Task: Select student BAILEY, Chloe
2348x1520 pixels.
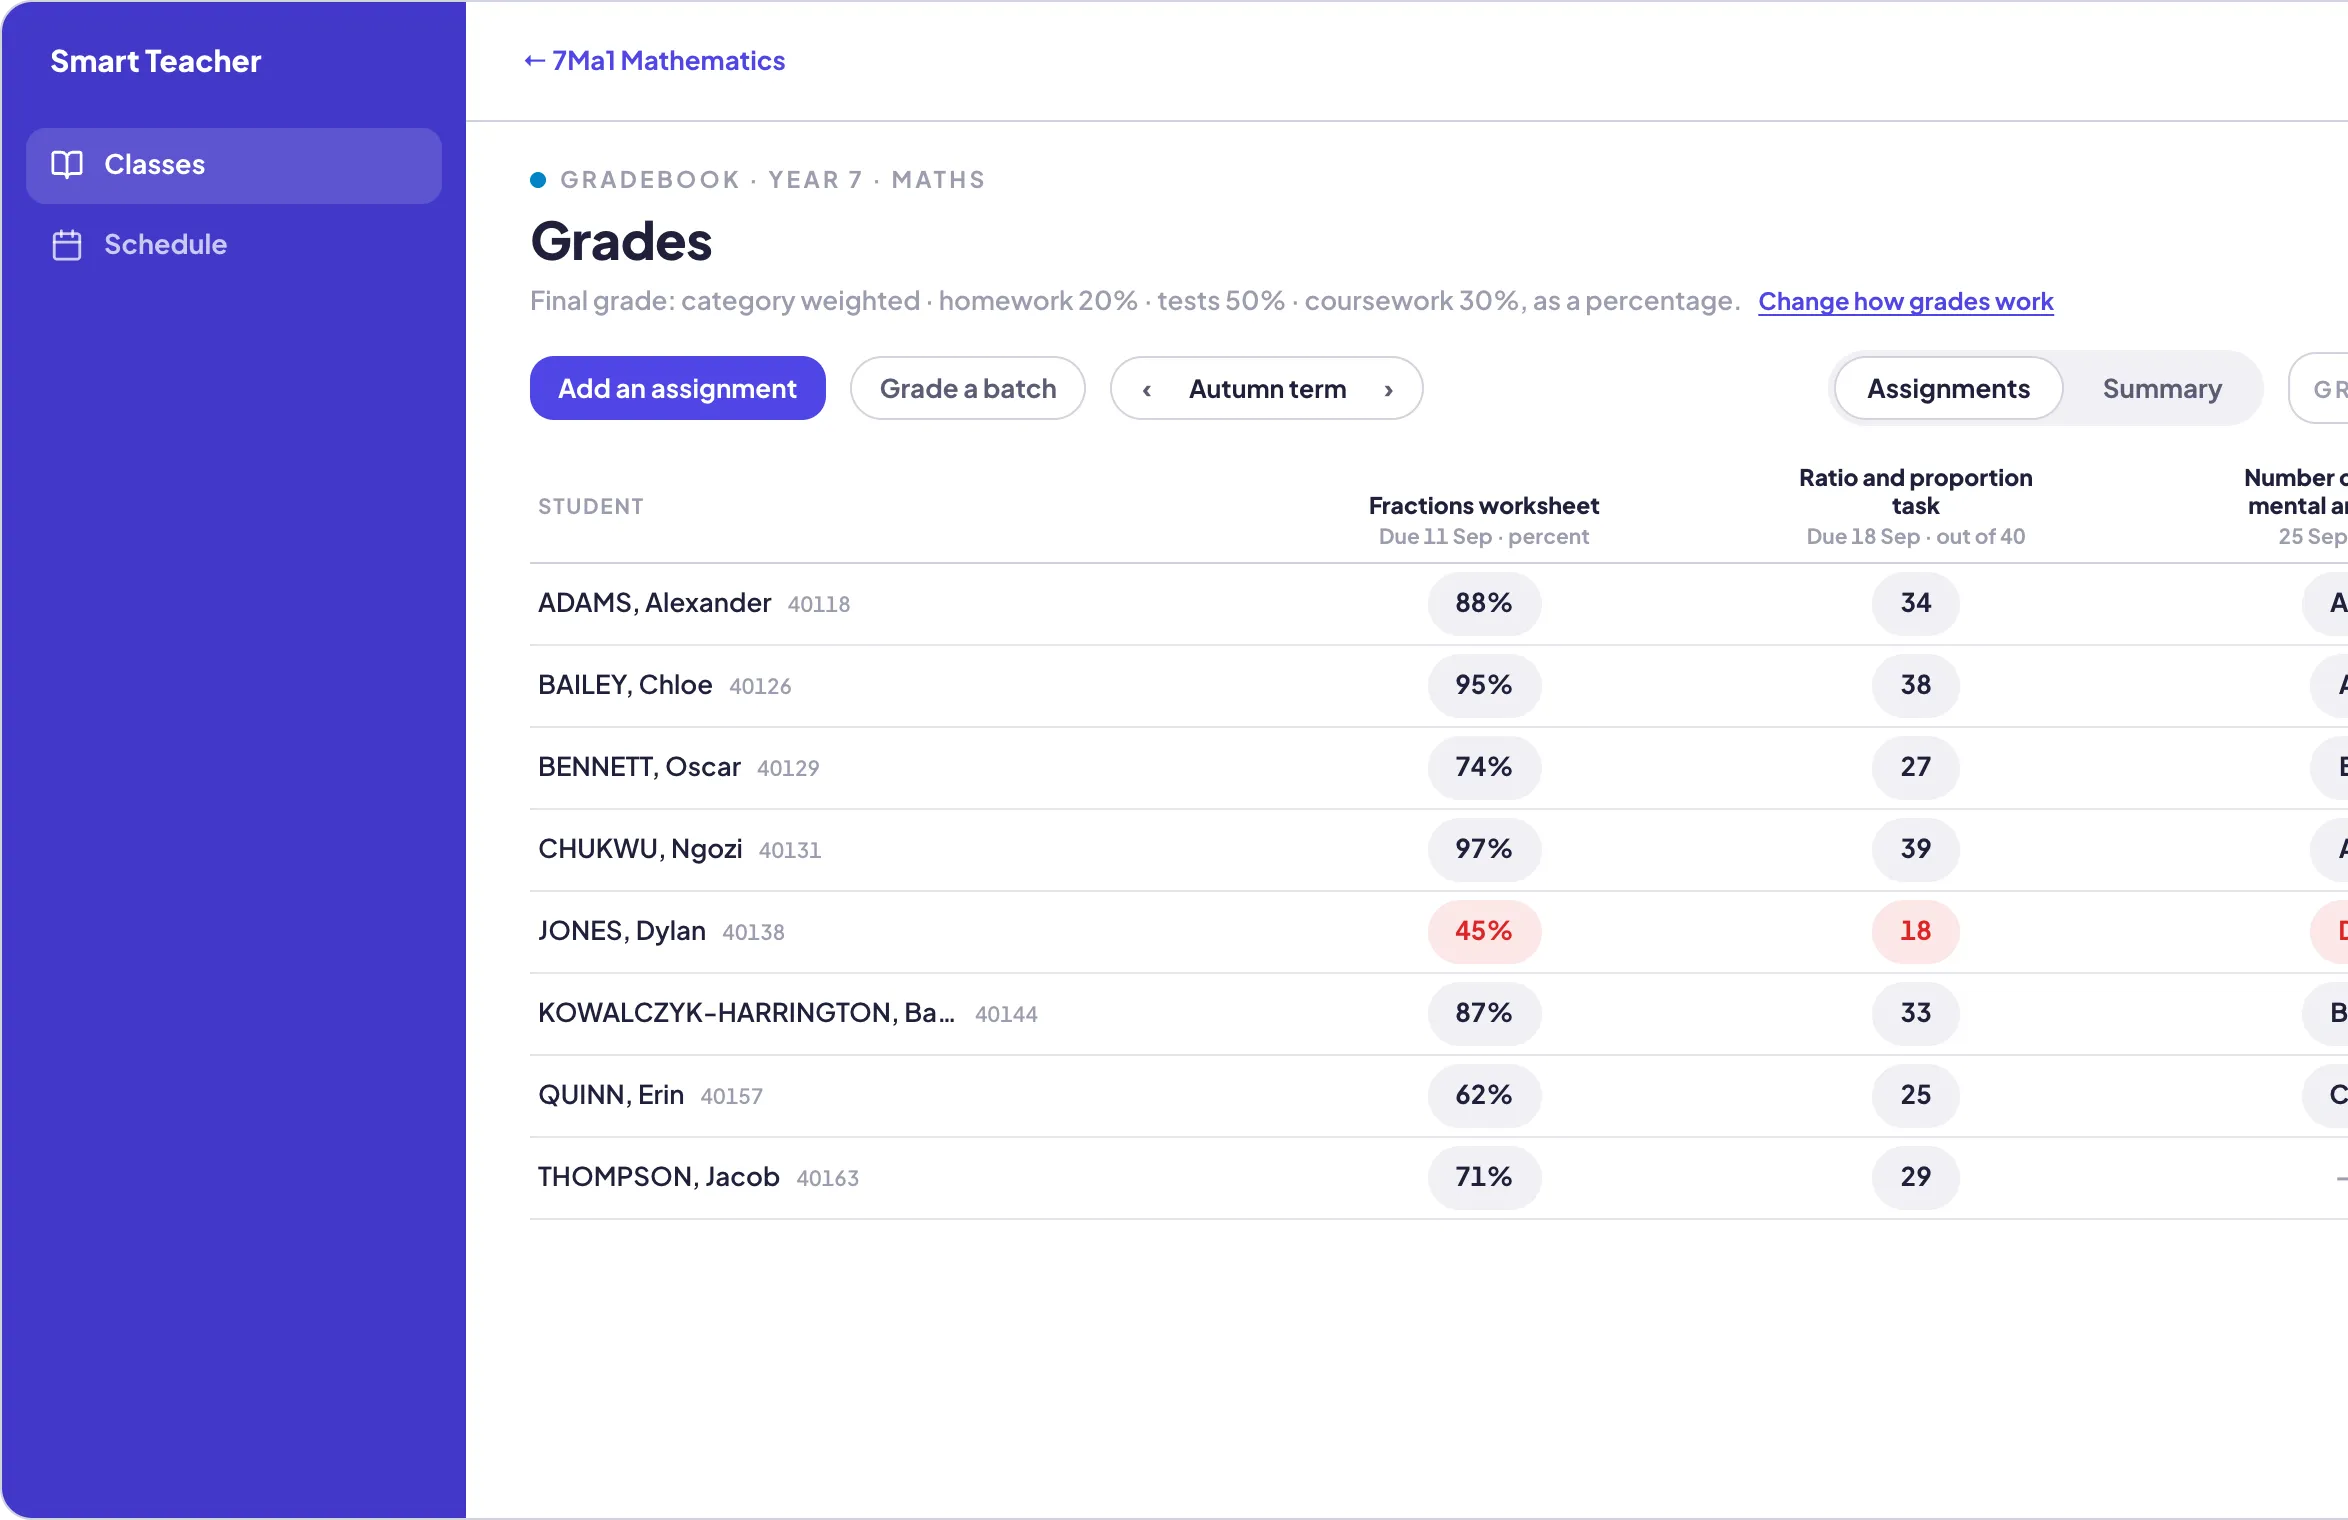Action: click(x=625, y=685)
